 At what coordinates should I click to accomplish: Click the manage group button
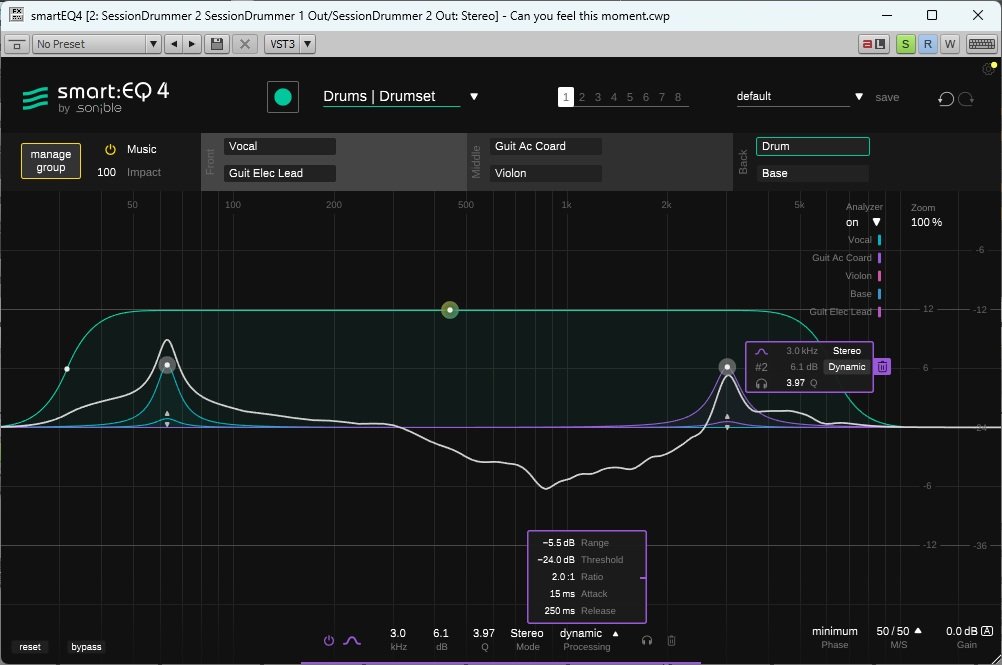[x=50, y=160]
